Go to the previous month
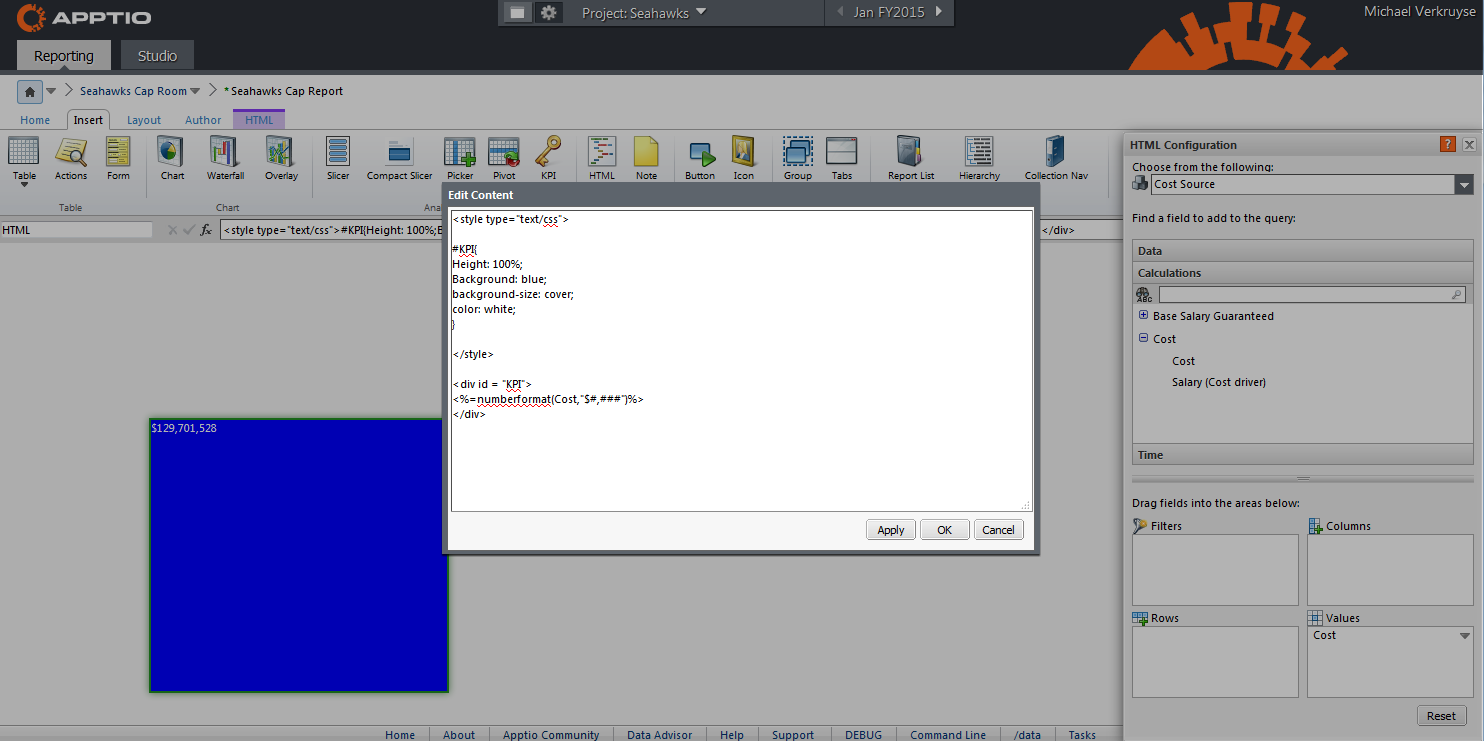1484x741 pixels. coord(839,12)
